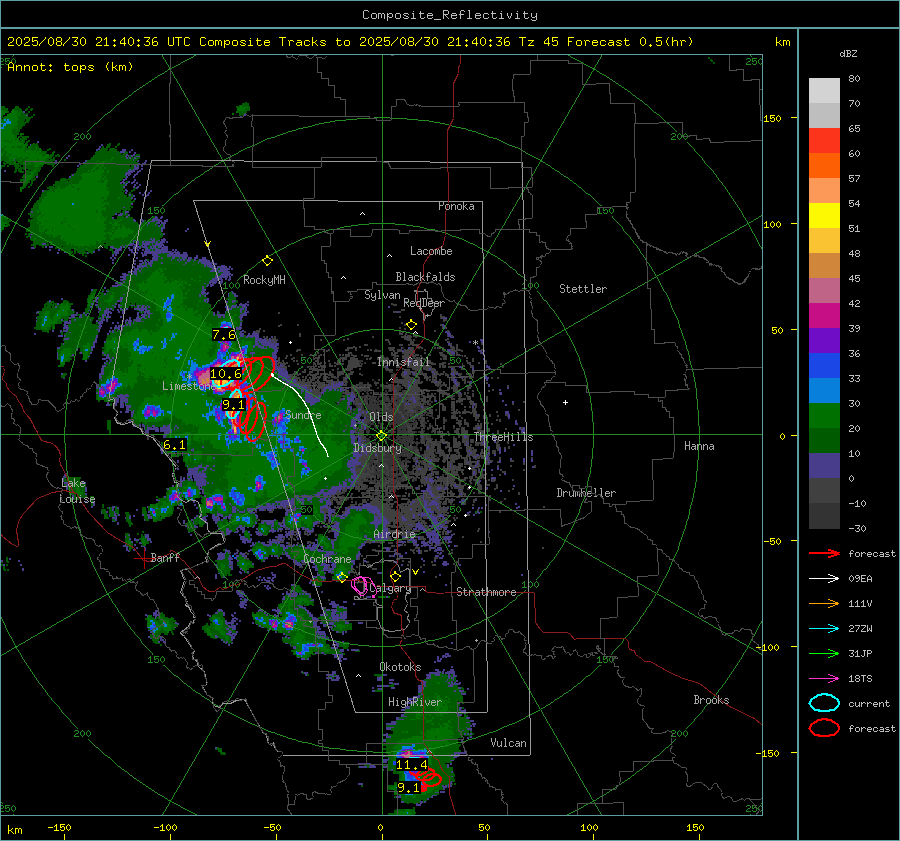Screen dimensions: 900x841
Task: Click the yellow radar-center diamond at Didsbury
Action: tap(381, 436)
